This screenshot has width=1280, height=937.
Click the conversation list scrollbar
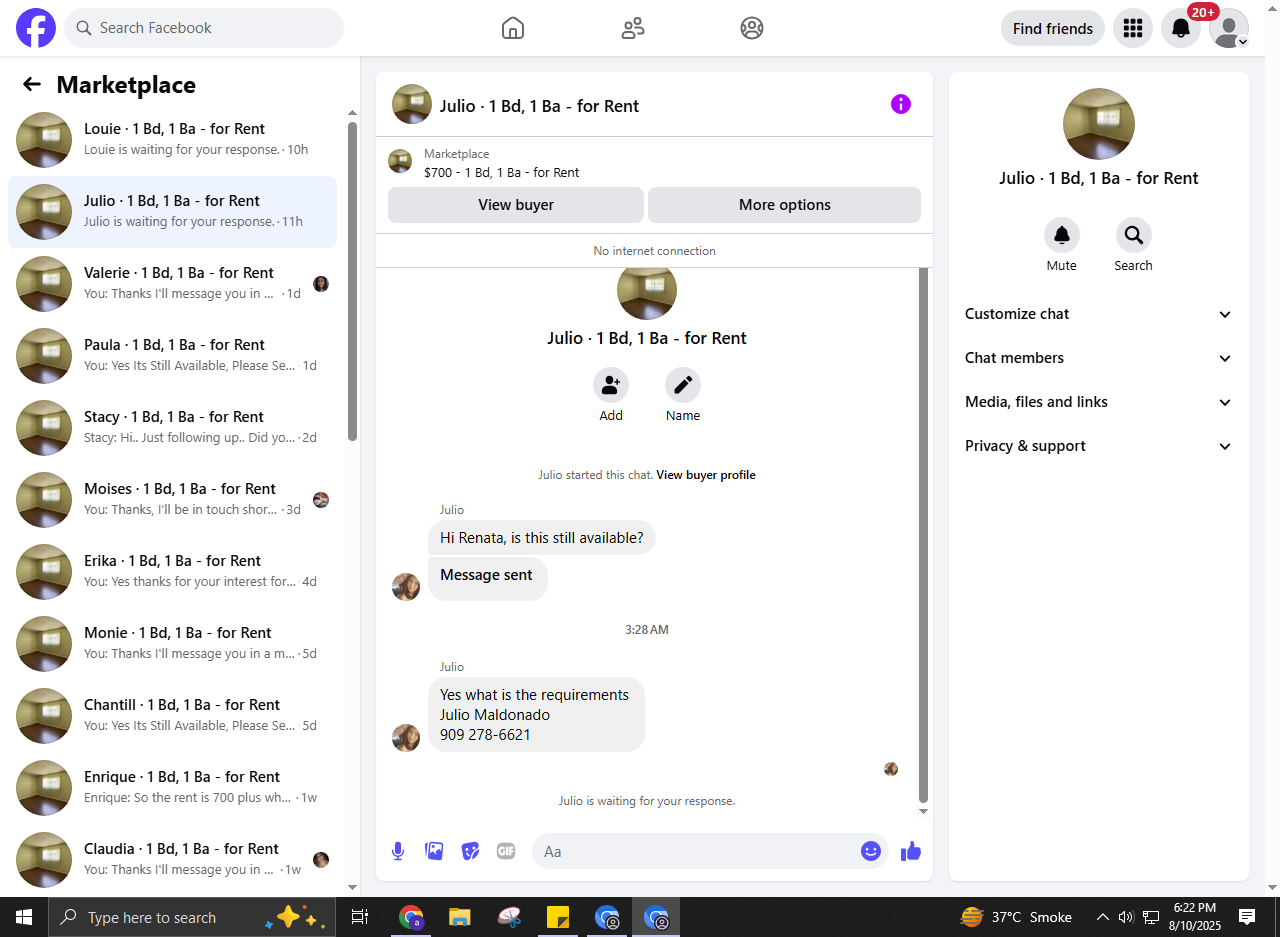[x=352, y=281]
